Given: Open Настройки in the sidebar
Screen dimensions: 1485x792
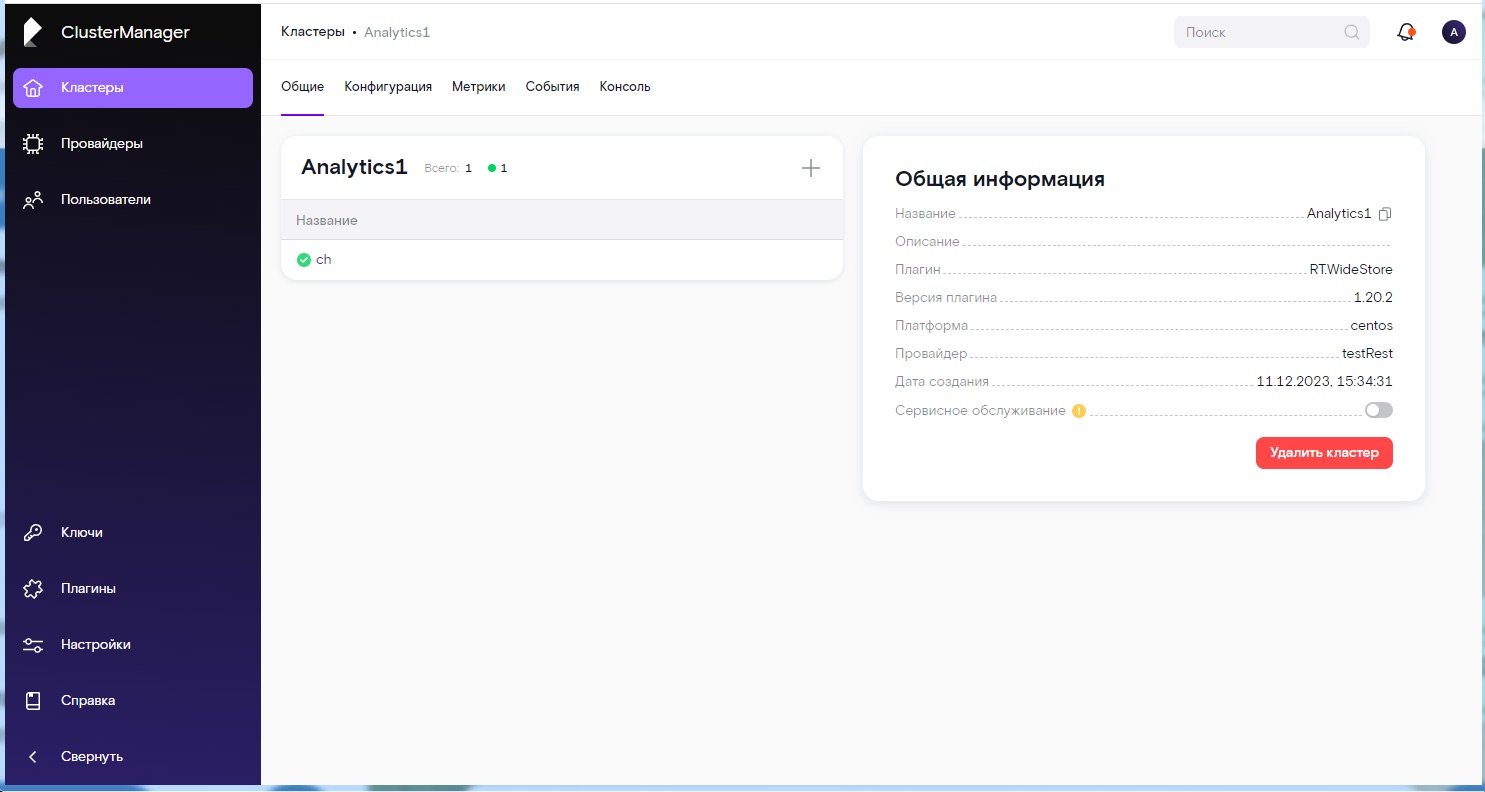Looking at the screenshot, I should click(133, 644).
